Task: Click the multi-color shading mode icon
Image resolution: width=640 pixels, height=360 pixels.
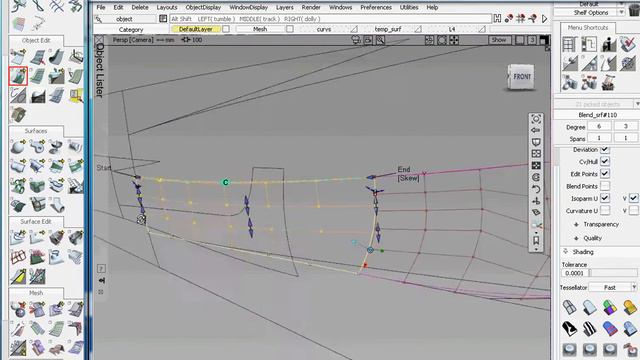Action: coord(609,307)
